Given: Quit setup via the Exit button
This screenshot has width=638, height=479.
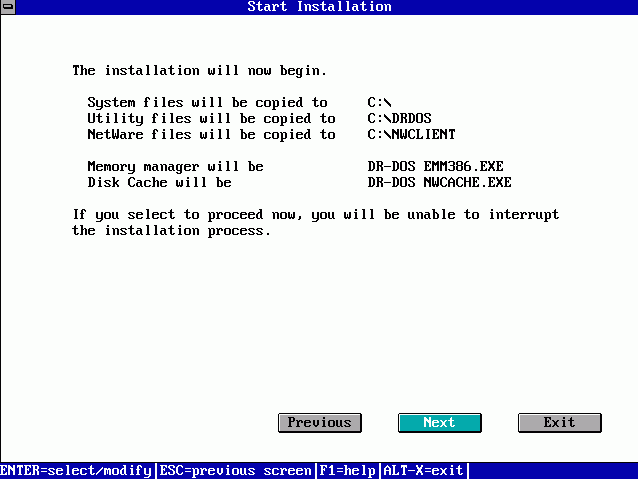Looking at the screenshot, I should (x=559, y=423).
